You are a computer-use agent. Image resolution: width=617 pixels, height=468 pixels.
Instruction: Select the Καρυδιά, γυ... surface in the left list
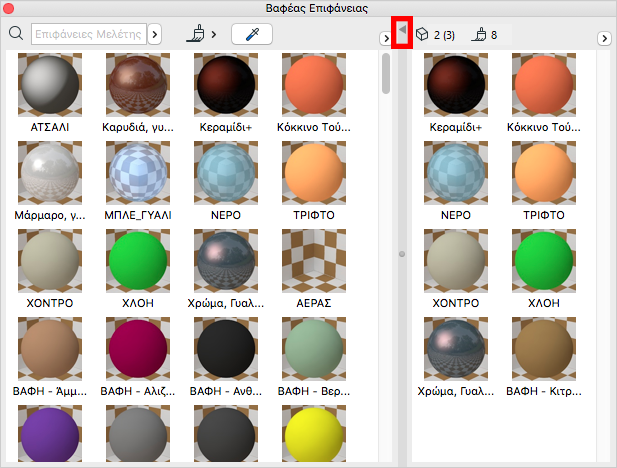pyautogui.click(x=138, y=85)
